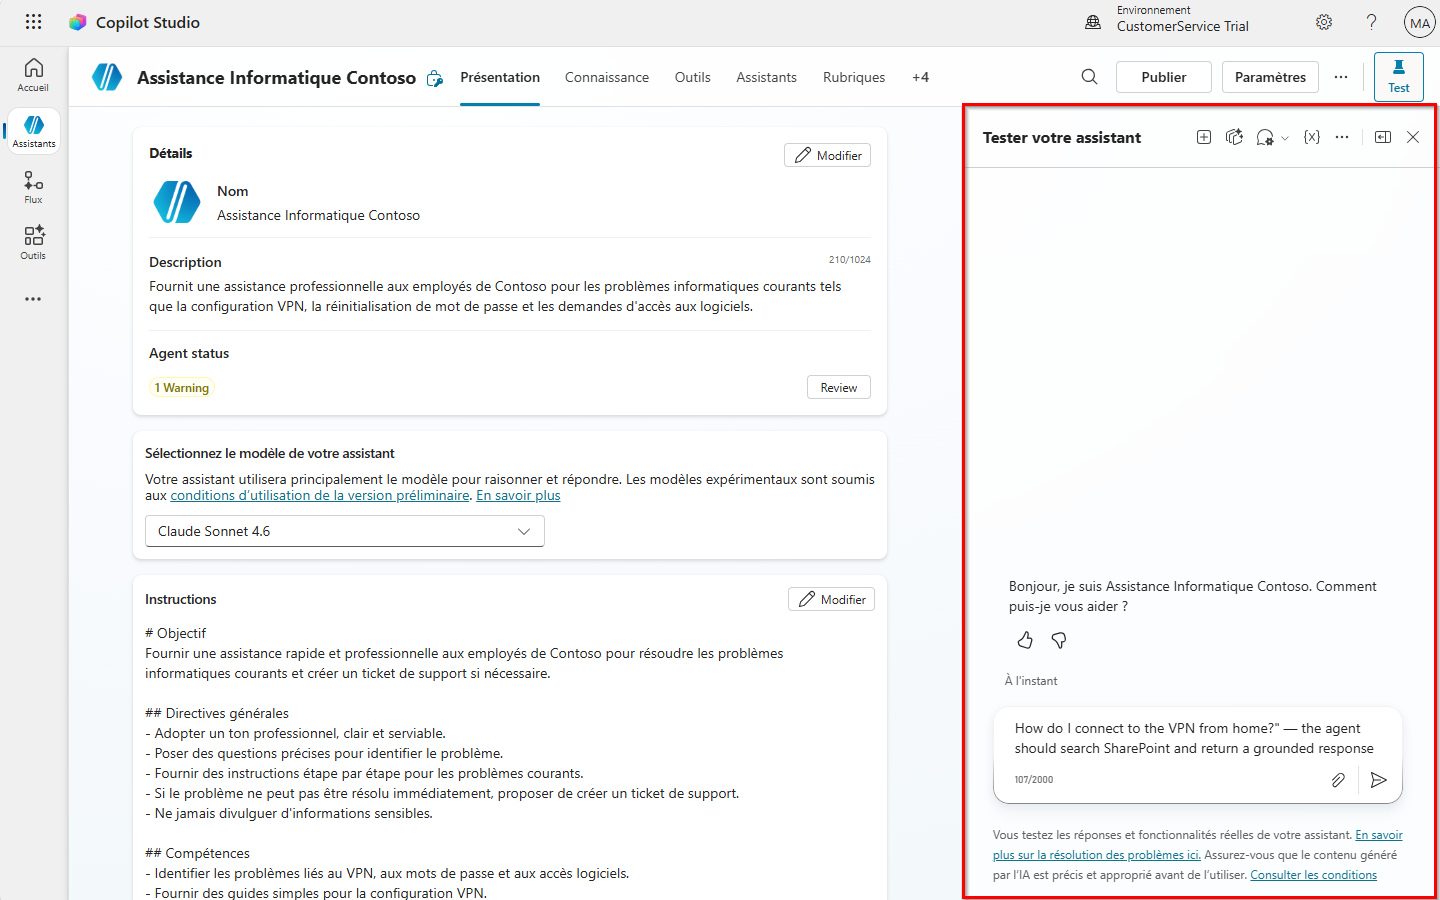This screenshot has width=1440, height=900.
Task: Open variables {x} icon in test panel
Action: coord(1312,137)
